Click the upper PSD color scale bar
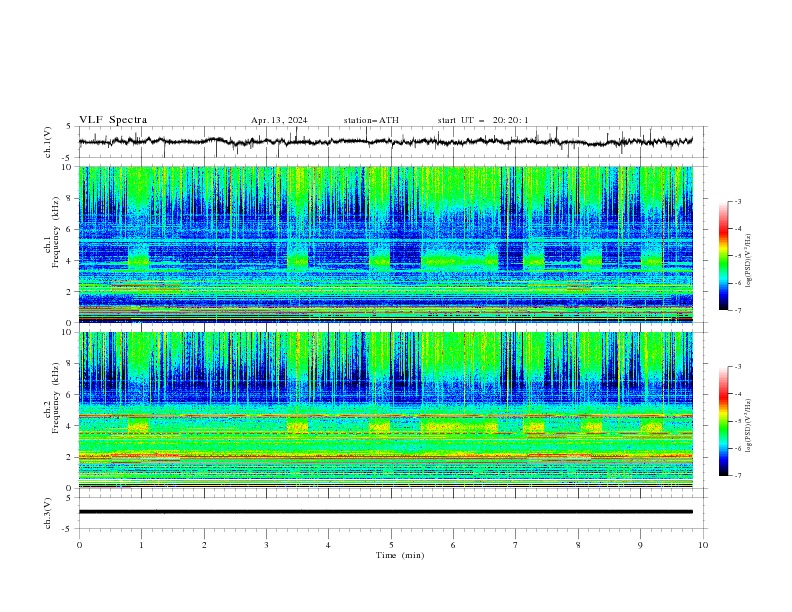The width and height of the screenshot is (792, 612). pos(723,256)
